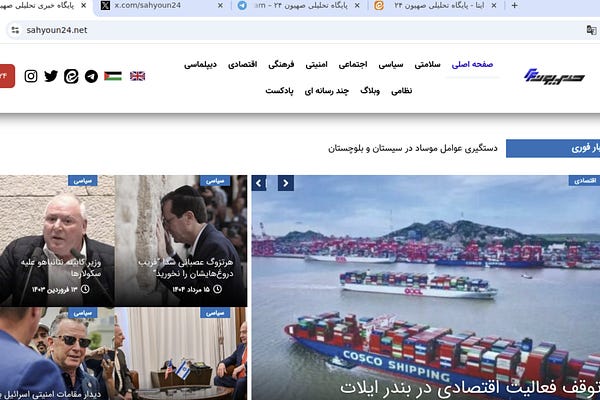Image resolution: width=600 pixels, height=400 pixels.
Task: Open the Herzog article headline
Action: pyautogui.click(x=186, y=268)
